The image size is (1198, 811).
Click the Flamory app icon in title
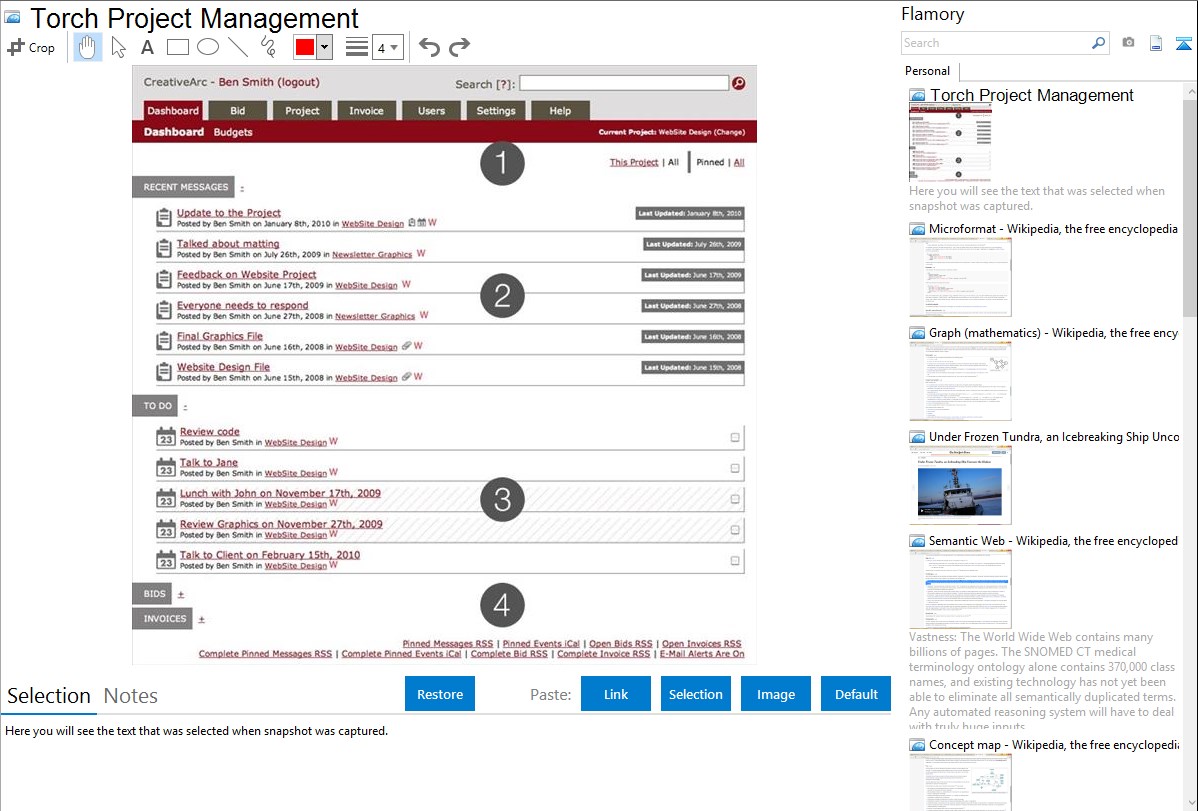point(12,17)
